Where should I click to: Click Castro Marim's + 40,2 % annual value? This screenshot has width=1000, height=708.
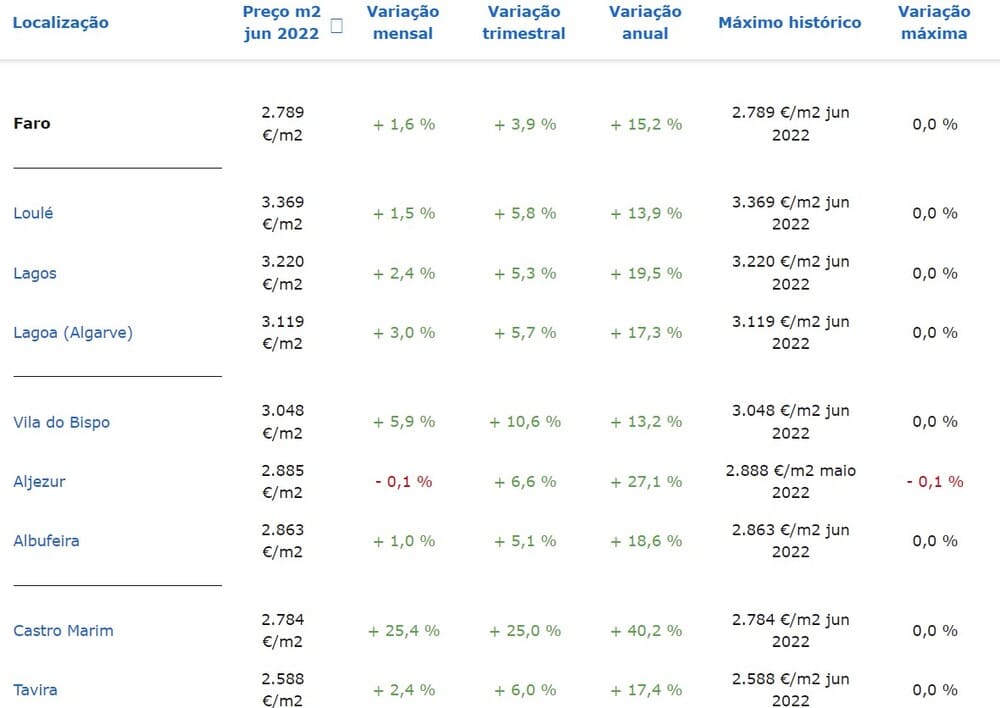pos(646,631)
